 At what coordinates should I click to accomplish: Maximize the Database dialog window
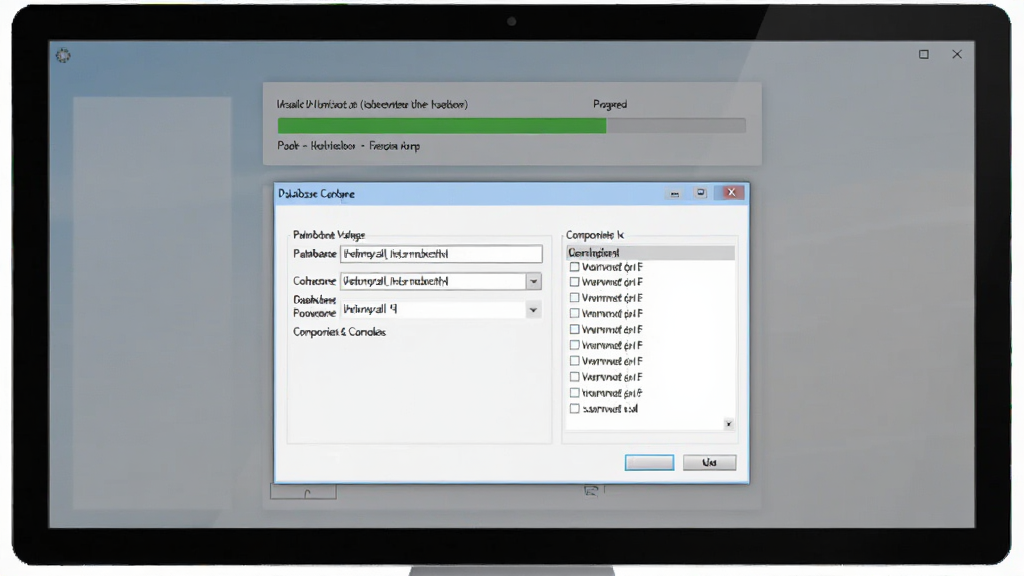(701, 193)
